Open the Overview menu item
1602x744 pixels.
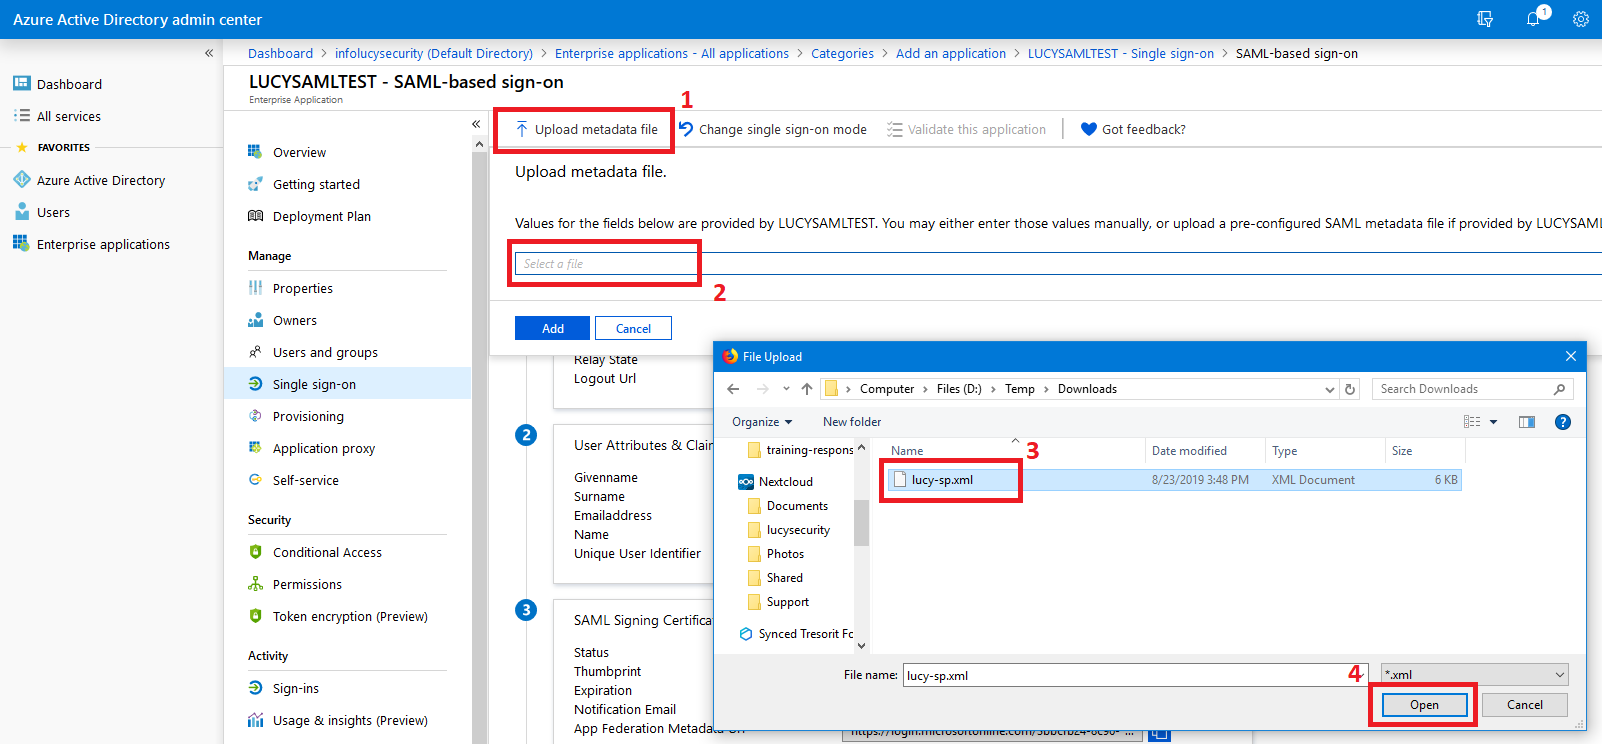pos(299,152)
